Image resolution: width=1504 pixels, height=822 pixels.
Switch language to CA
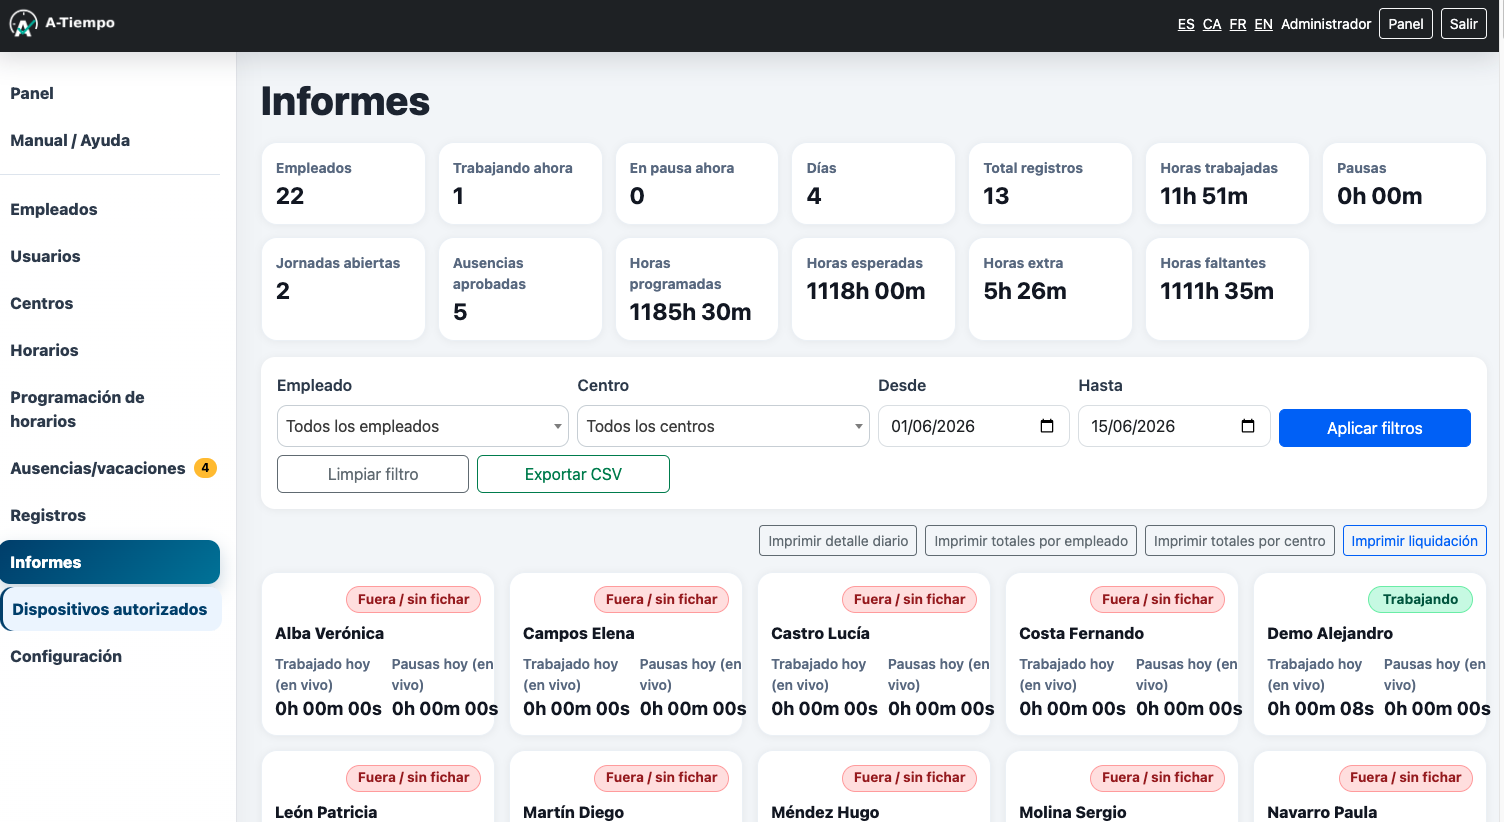[x=1212, y=24]
